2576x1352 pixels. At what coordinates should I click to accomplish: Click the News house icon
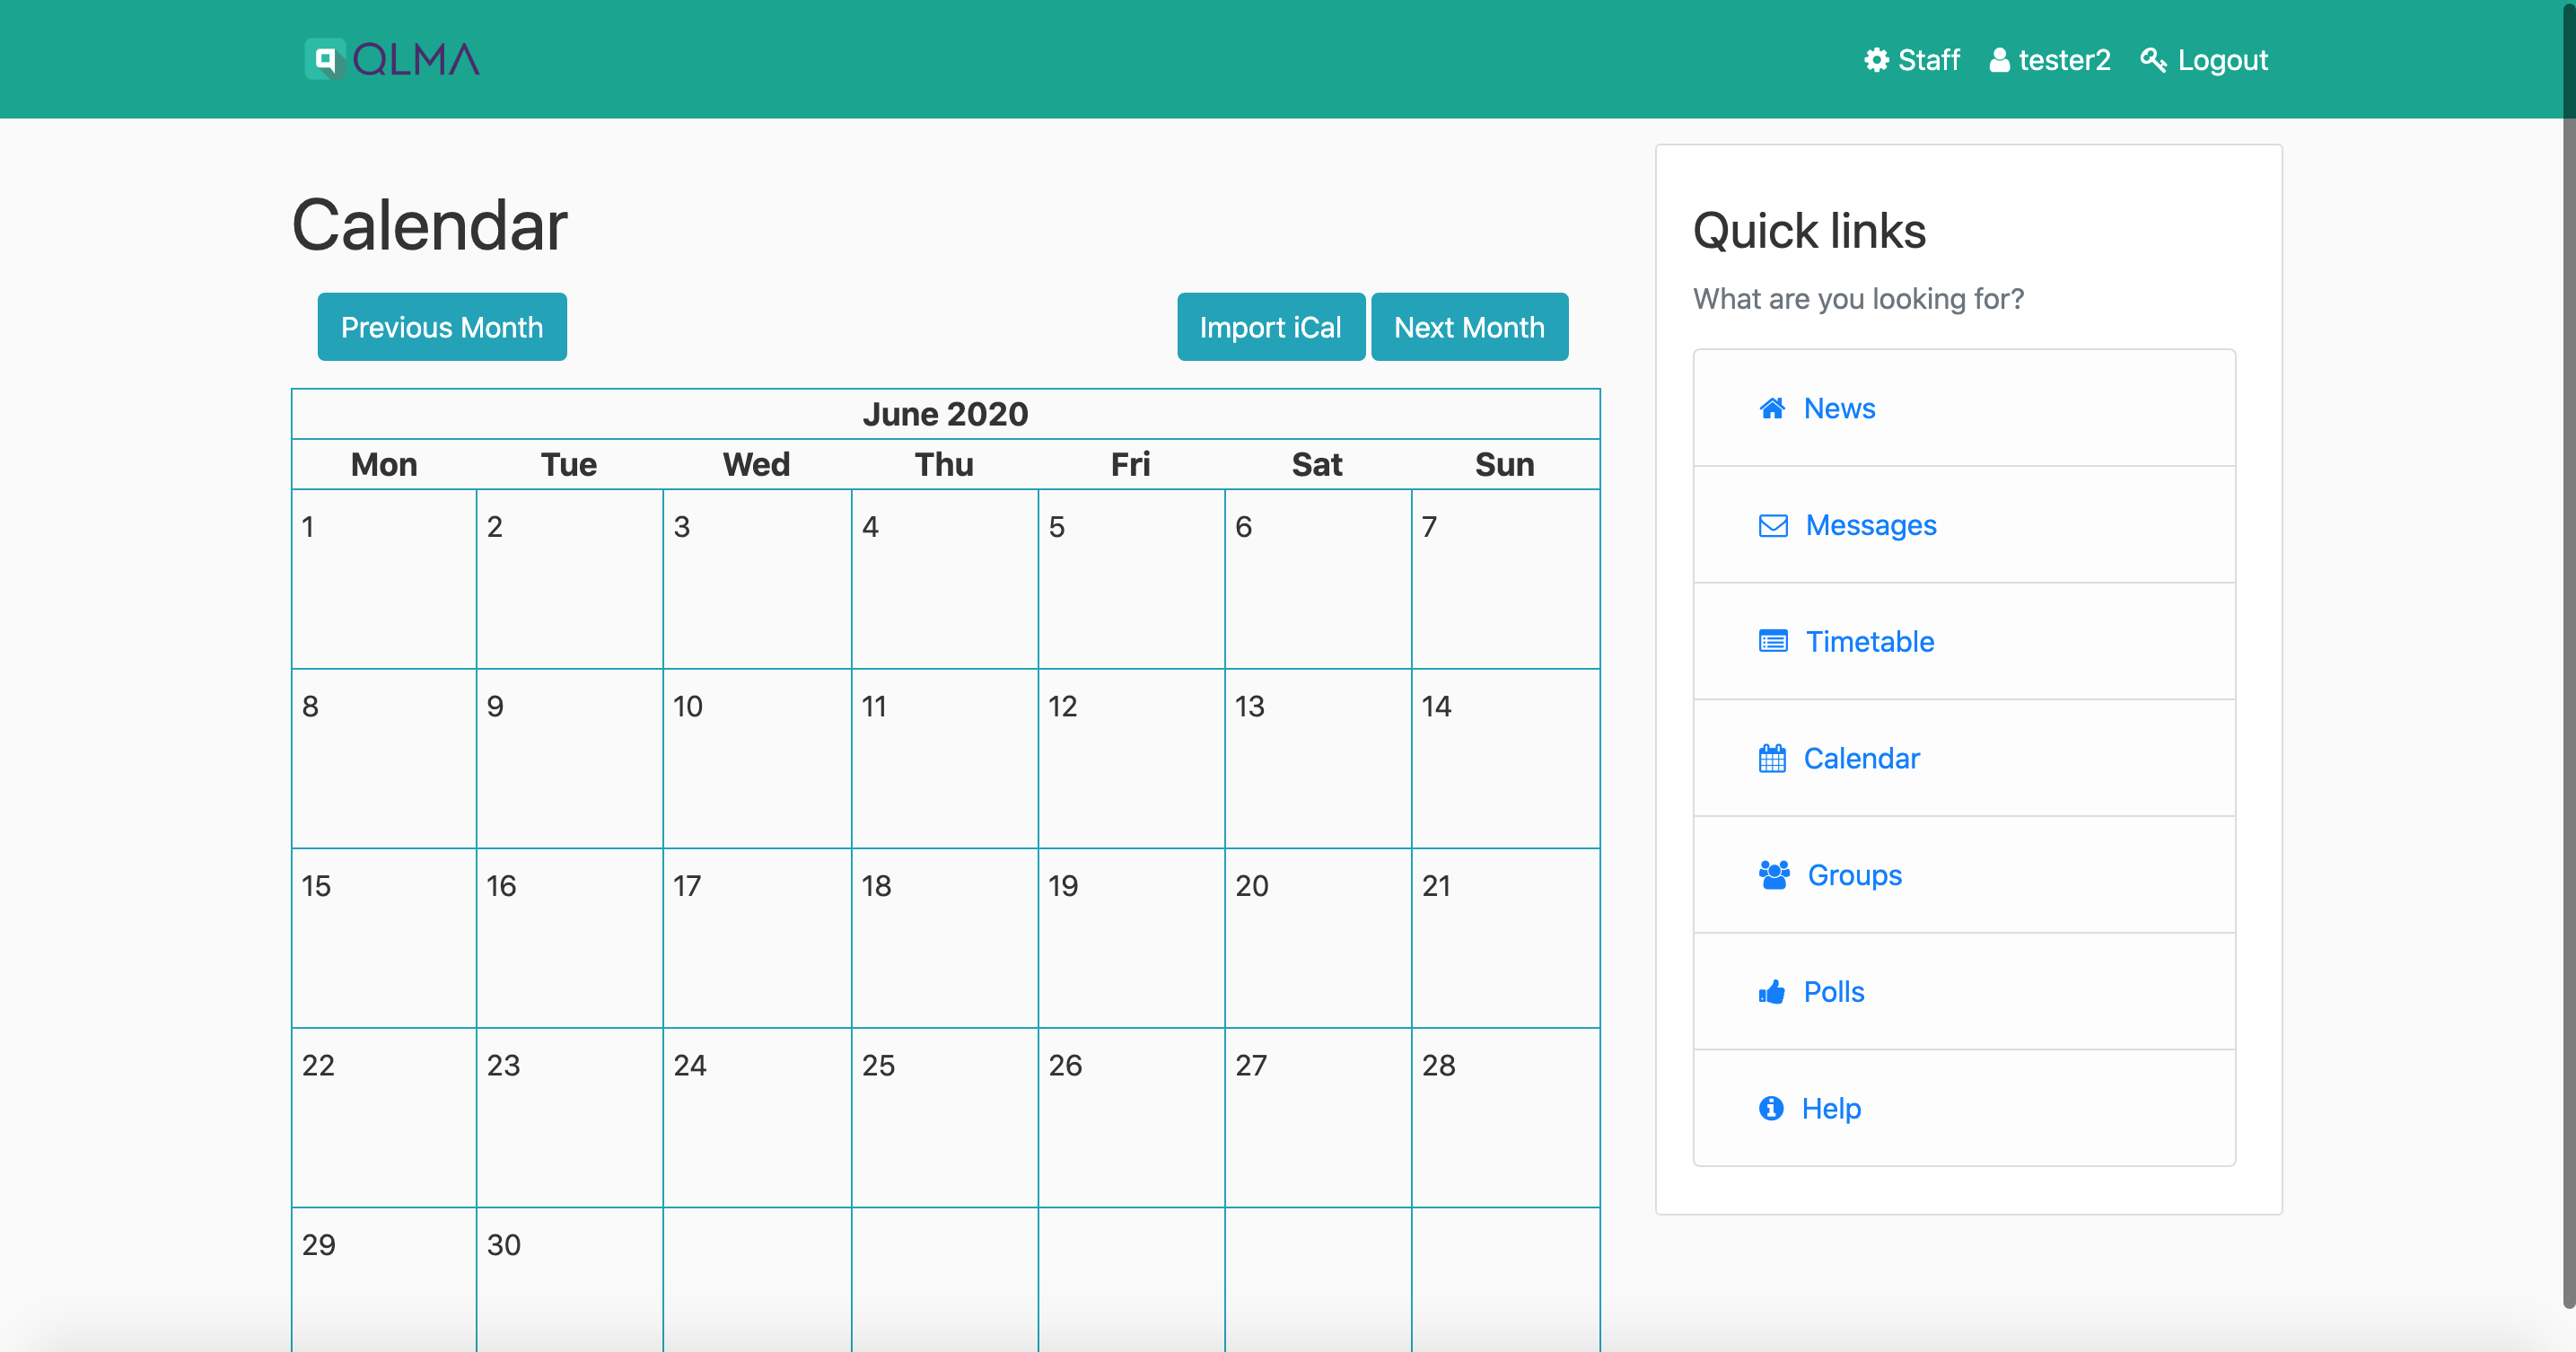[x=1772, y=408]
